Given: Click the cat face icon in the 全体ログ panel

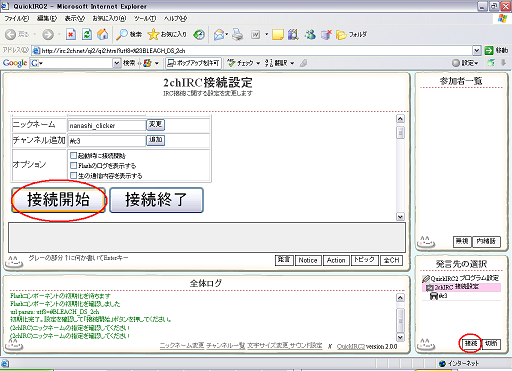Looking at the screenshot, I should coord(13,344).
